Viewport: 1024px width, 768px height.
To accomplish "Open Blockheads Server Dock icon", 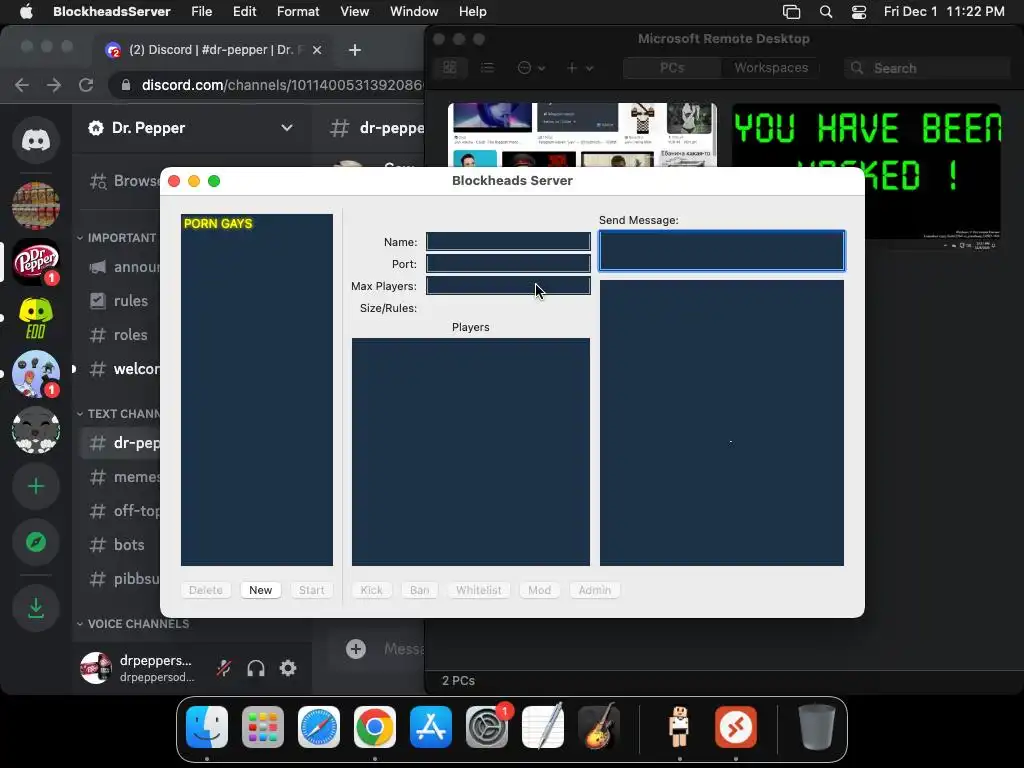I will pos(680,727).
